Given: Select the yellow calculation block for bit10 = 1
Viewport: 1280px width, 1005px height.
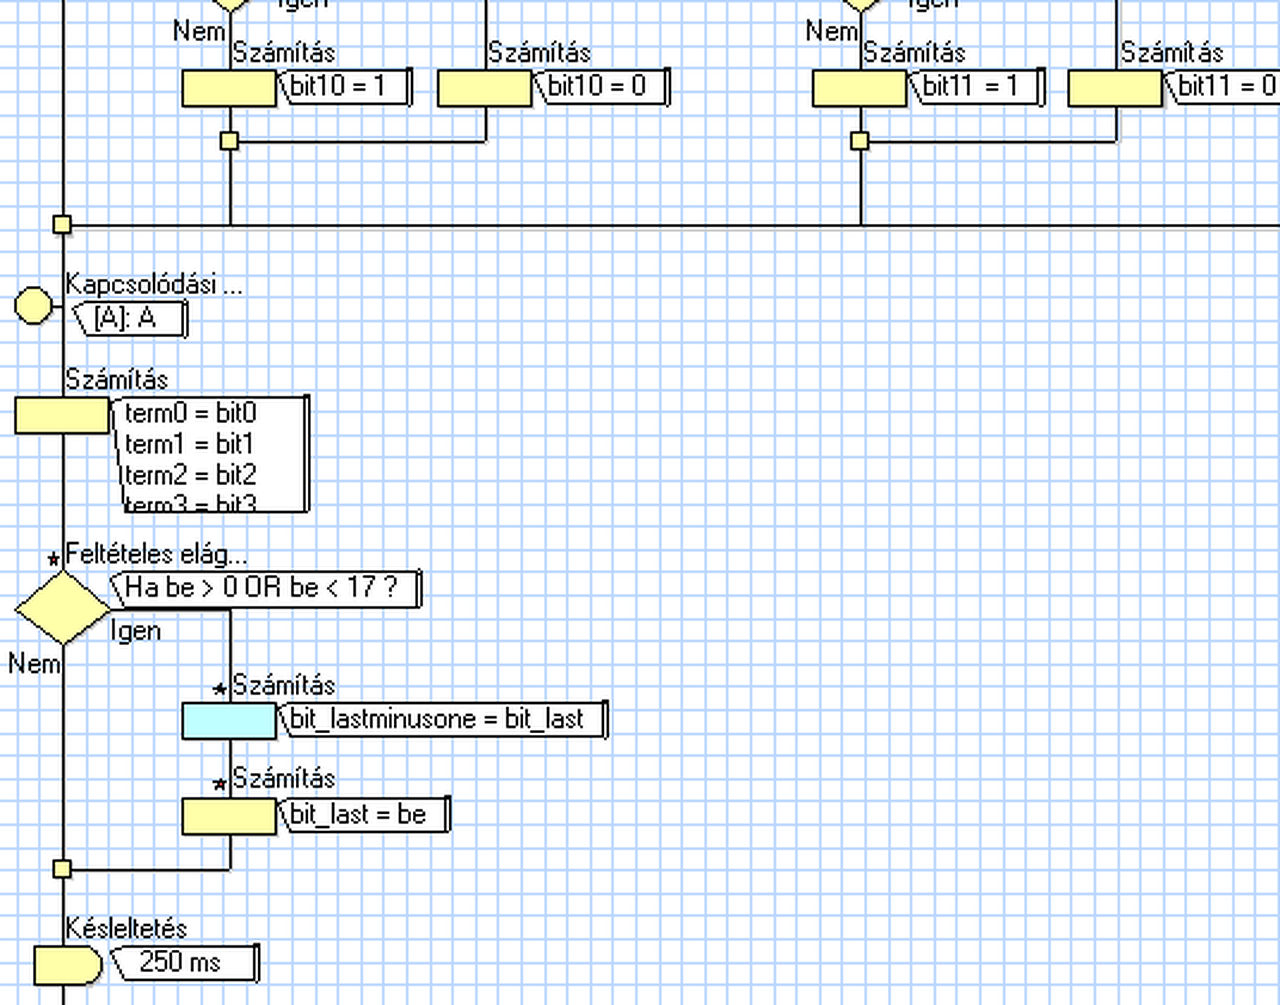Looking at the screenshot, I should click(x=229, y=88).
